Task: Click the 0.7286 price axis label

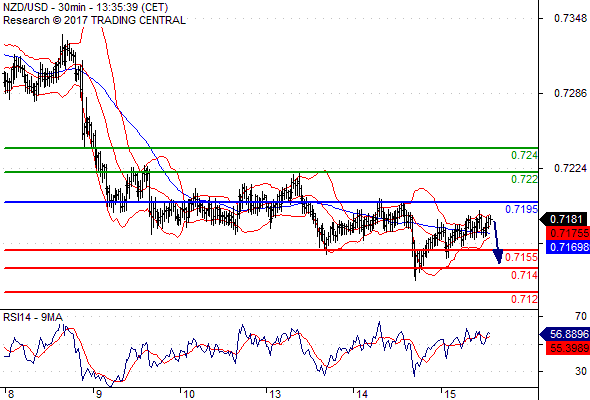Action: click(570, 93)
